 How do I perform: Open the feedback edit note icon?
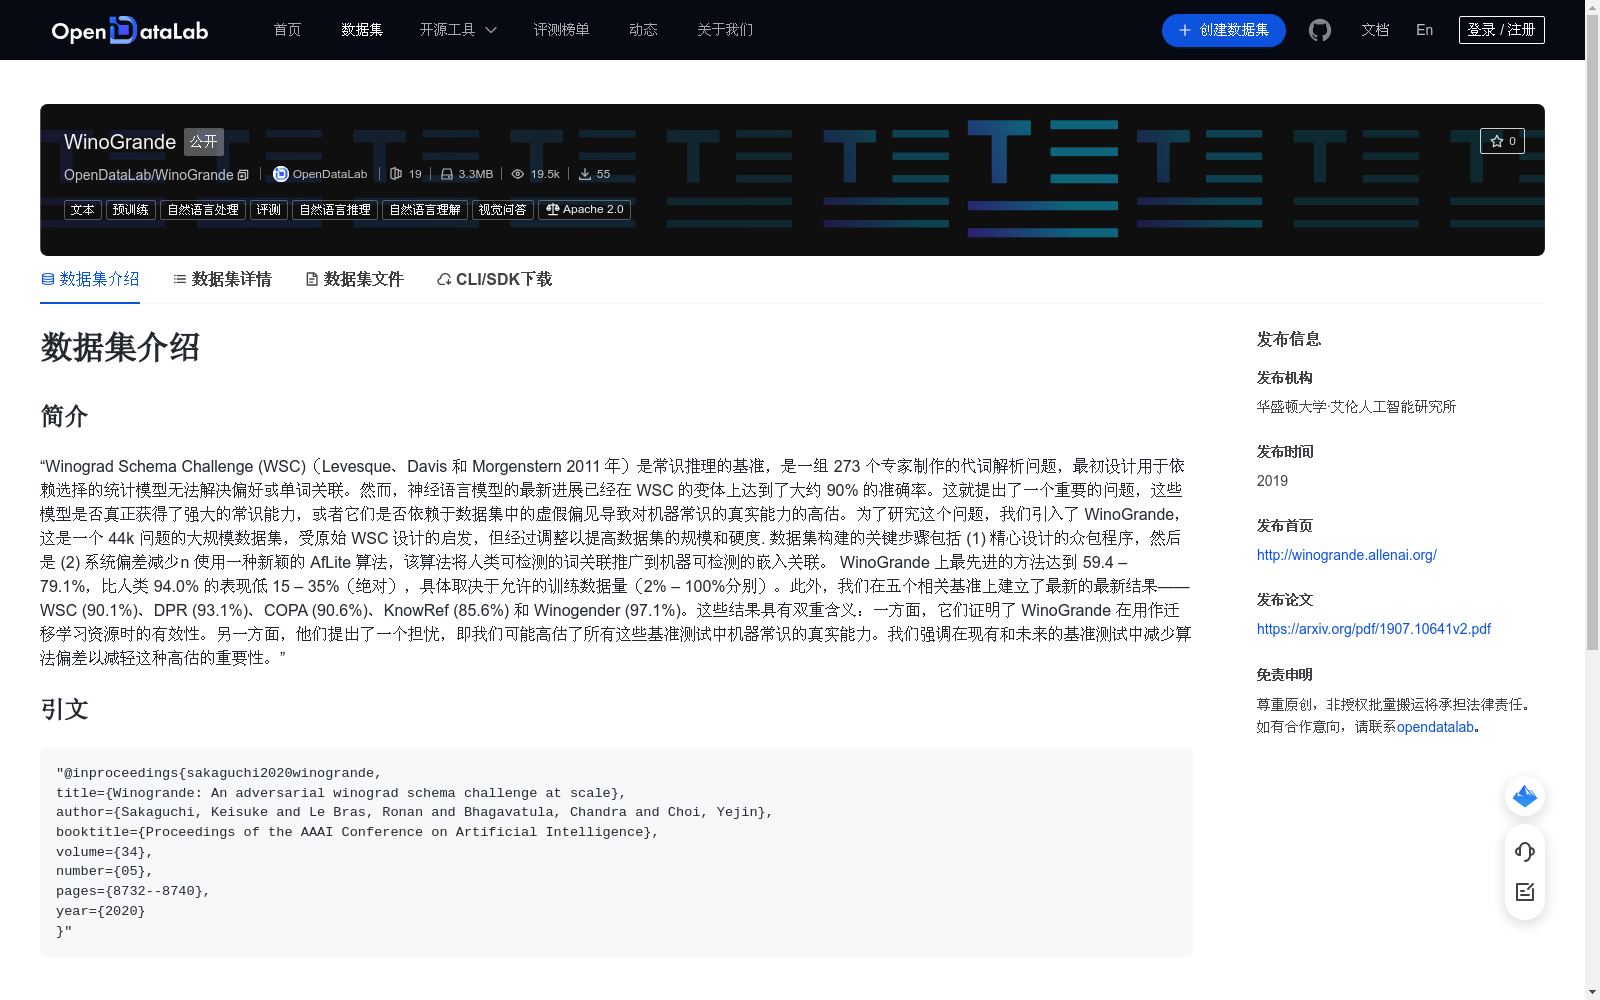1525,892
